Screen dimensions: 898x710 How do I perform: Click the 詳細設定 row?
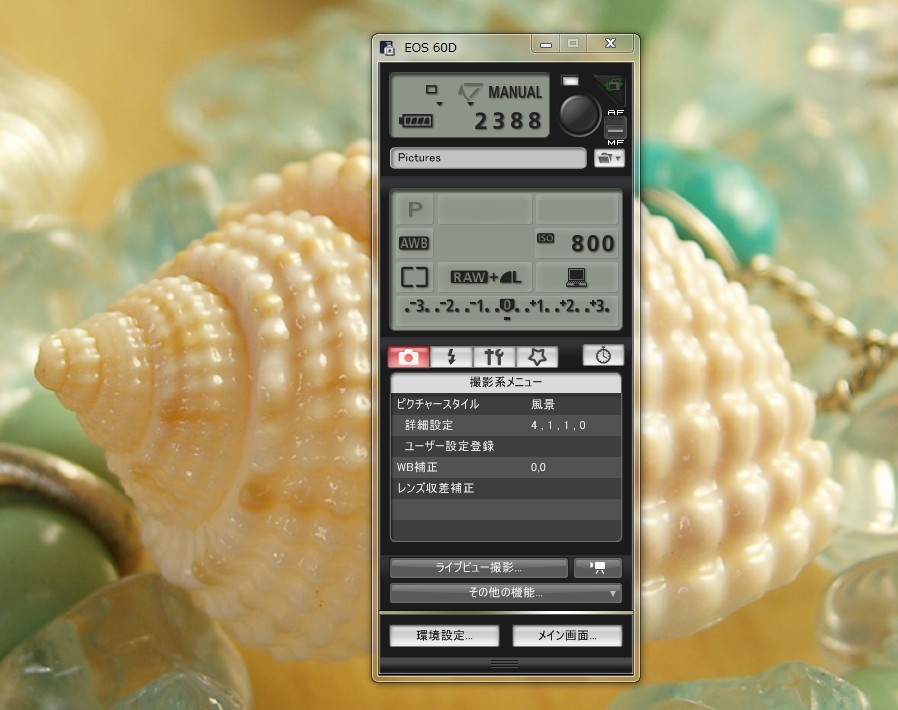pyautogui.click(x=506, y=425)
